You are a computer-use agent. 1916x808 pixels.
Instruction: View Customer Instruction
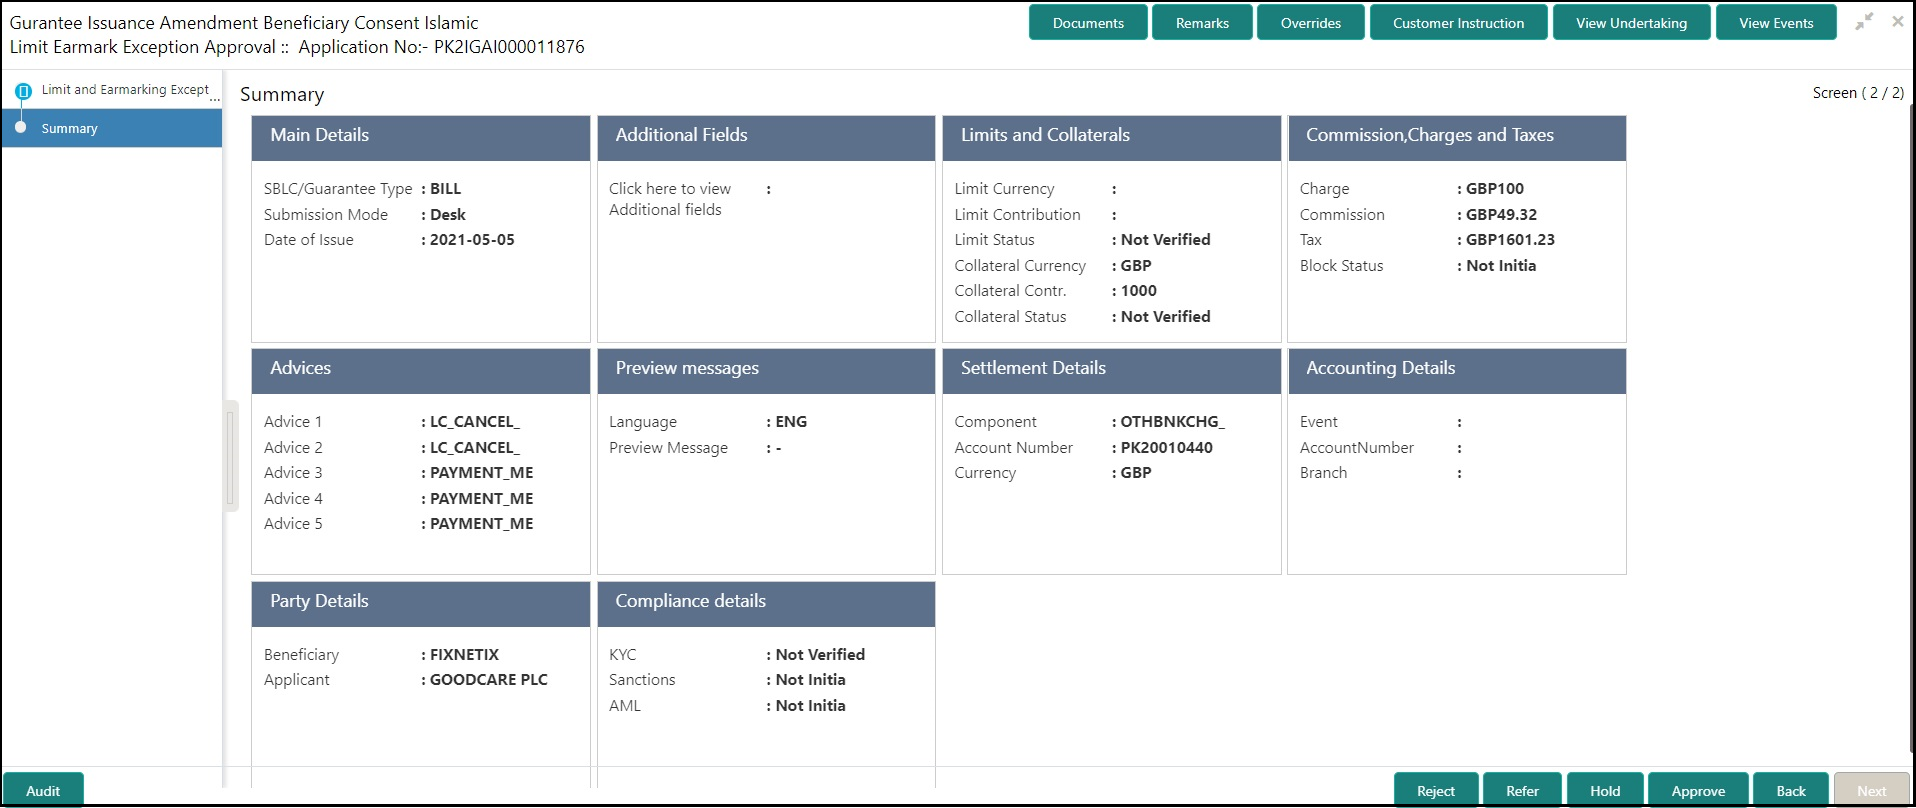1458,23
